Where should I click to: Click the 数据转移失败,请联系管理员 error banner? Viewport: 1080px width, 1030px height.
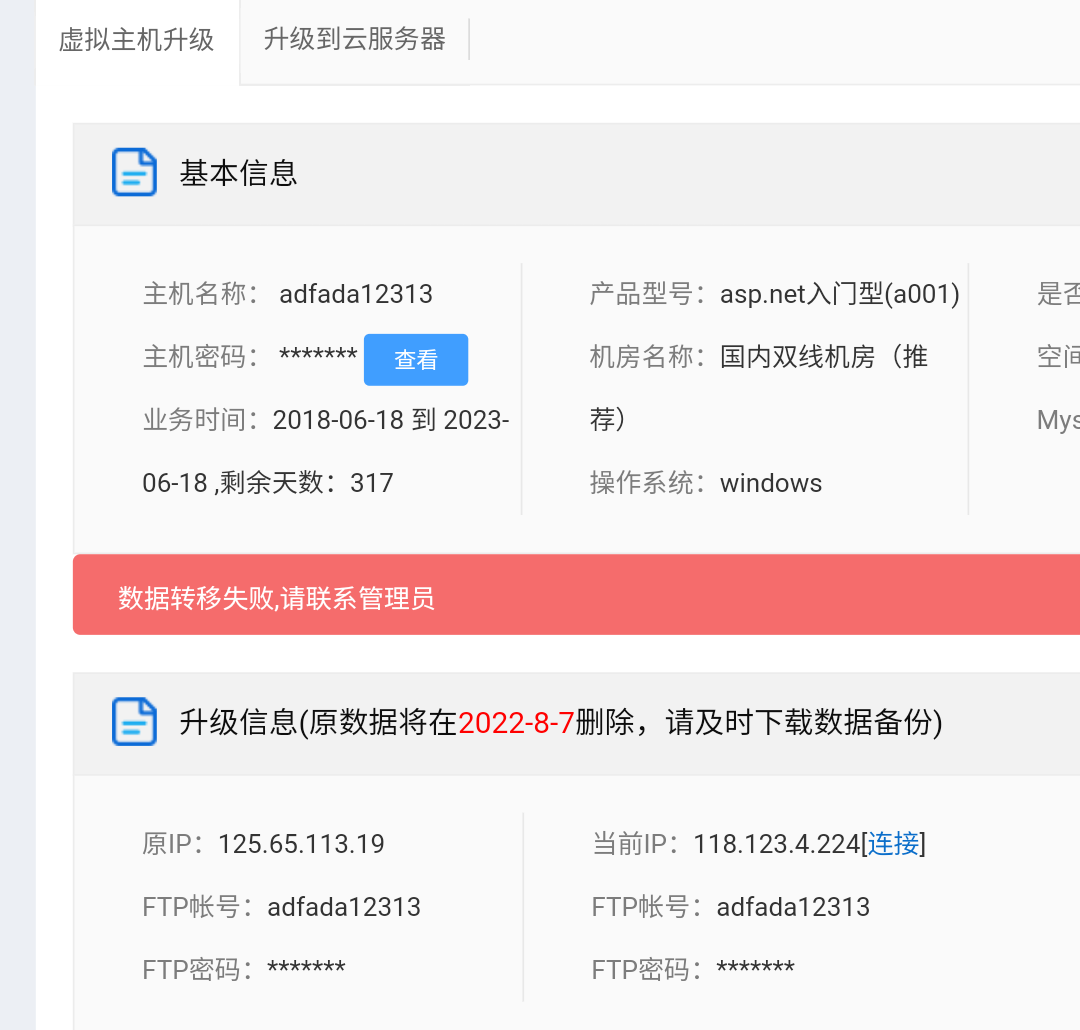[577, 595]
